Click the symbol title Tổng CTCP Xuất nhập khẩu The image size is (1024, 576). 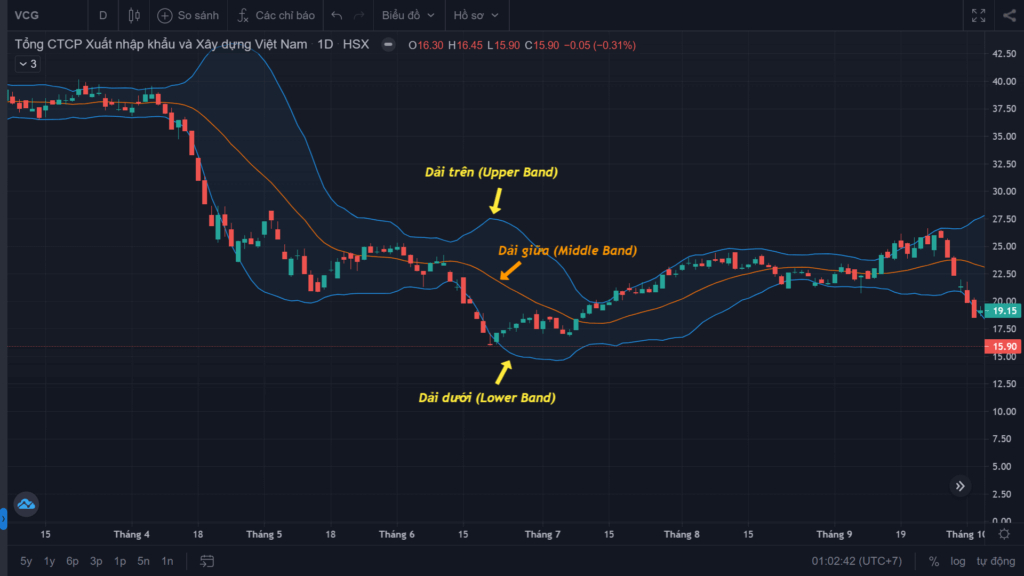(x=161, y=44)
